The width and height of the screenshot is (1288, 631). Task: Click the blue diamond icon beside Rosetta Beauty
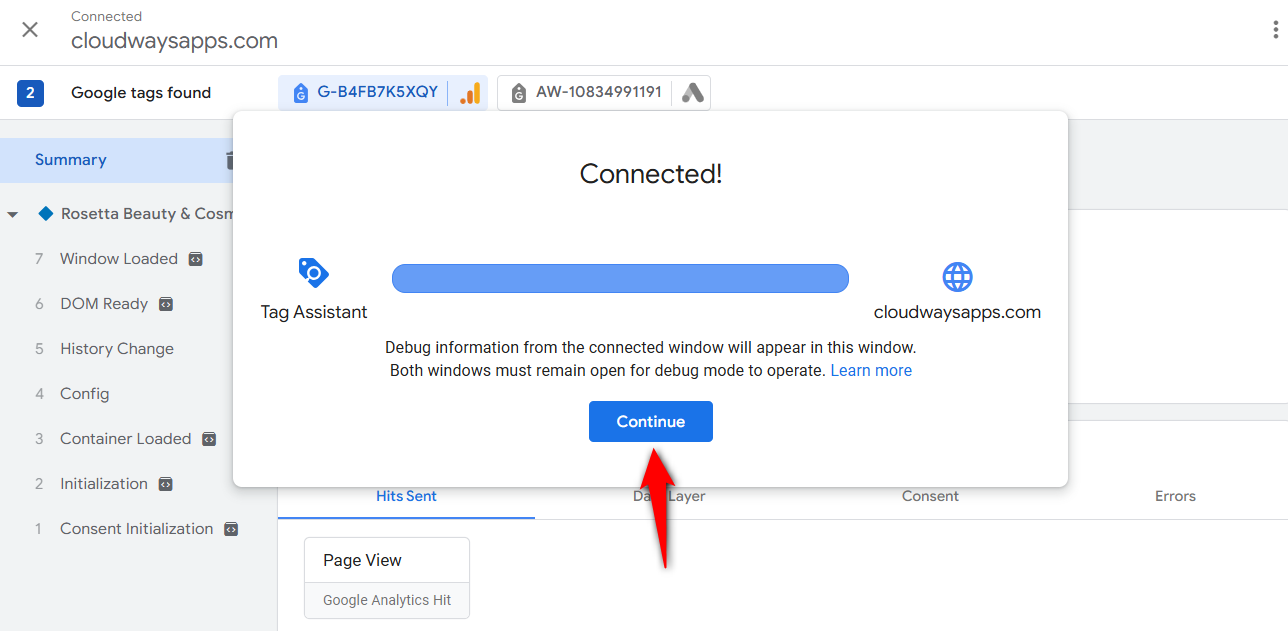click(x=45, y=213)
